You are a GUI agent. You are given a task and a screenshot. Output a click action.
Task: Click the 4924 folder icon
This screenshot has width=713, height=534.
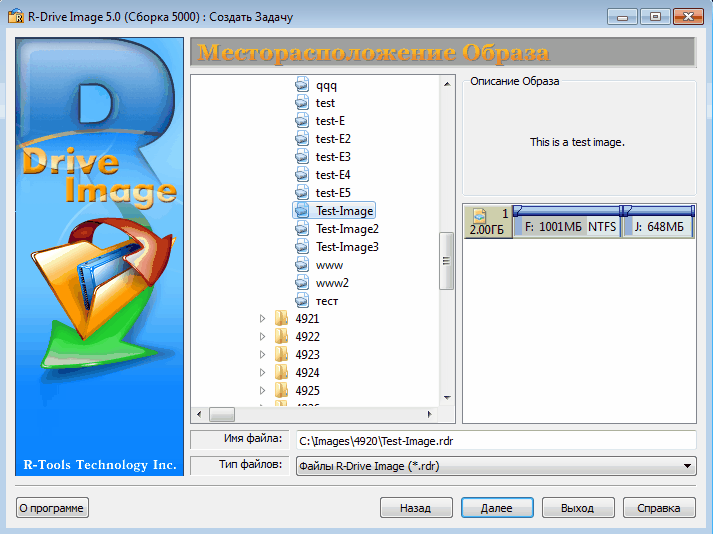[x=281, y=373]
